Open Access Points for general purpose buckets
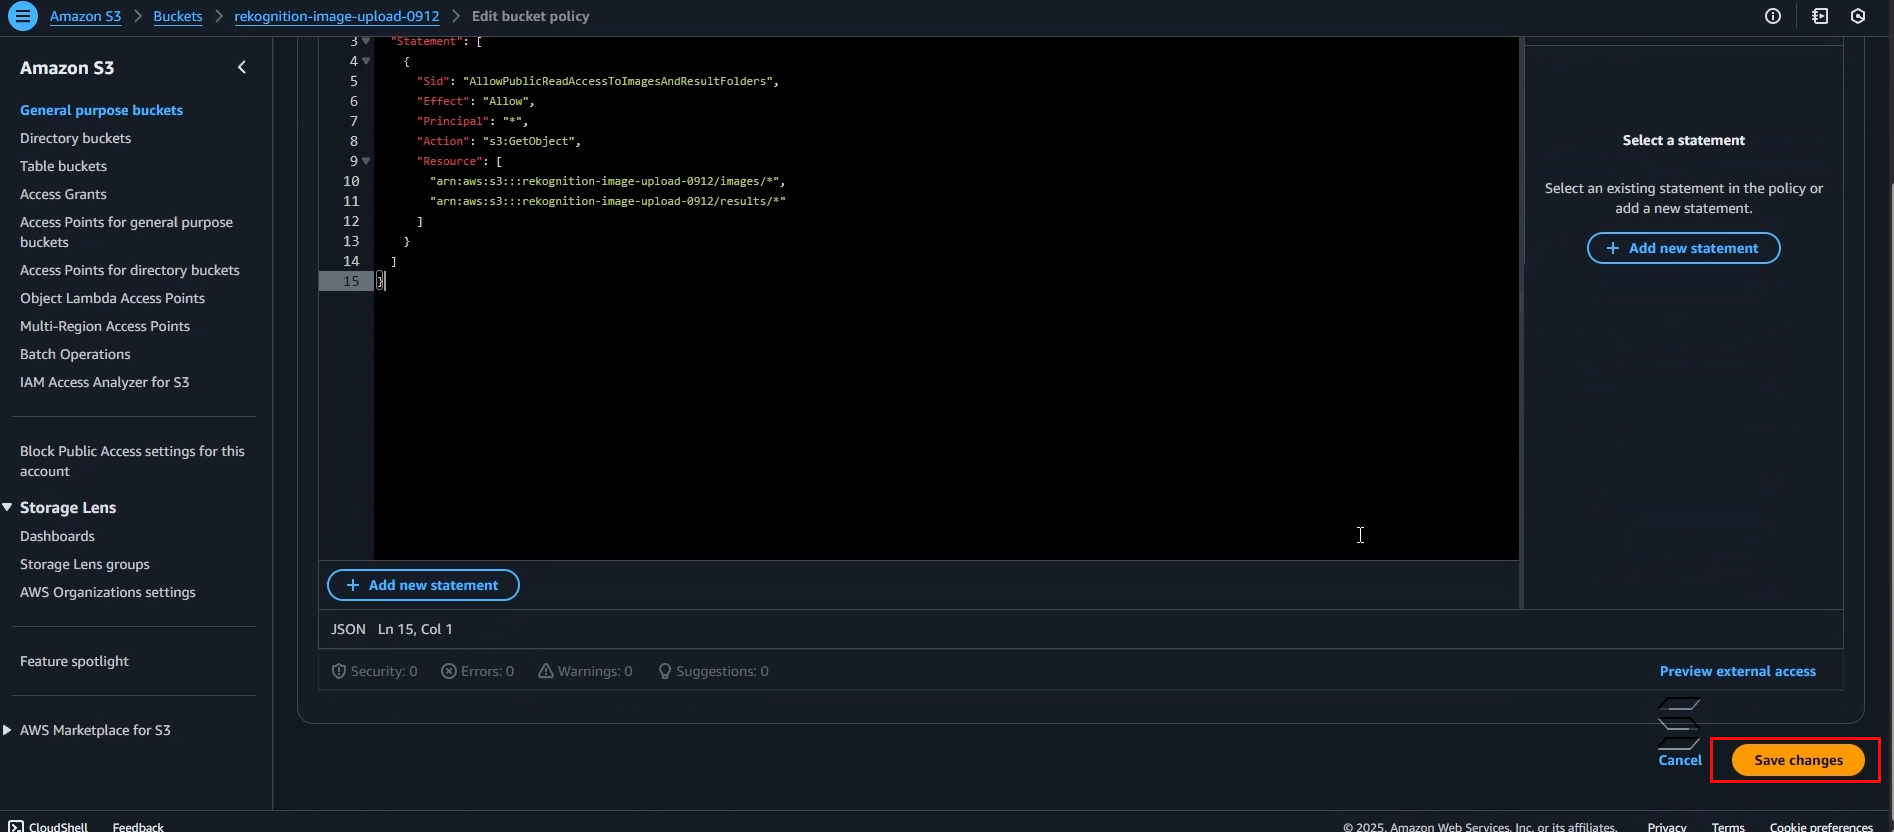This screenshot has height=832, width=1894. pos(126,232)
